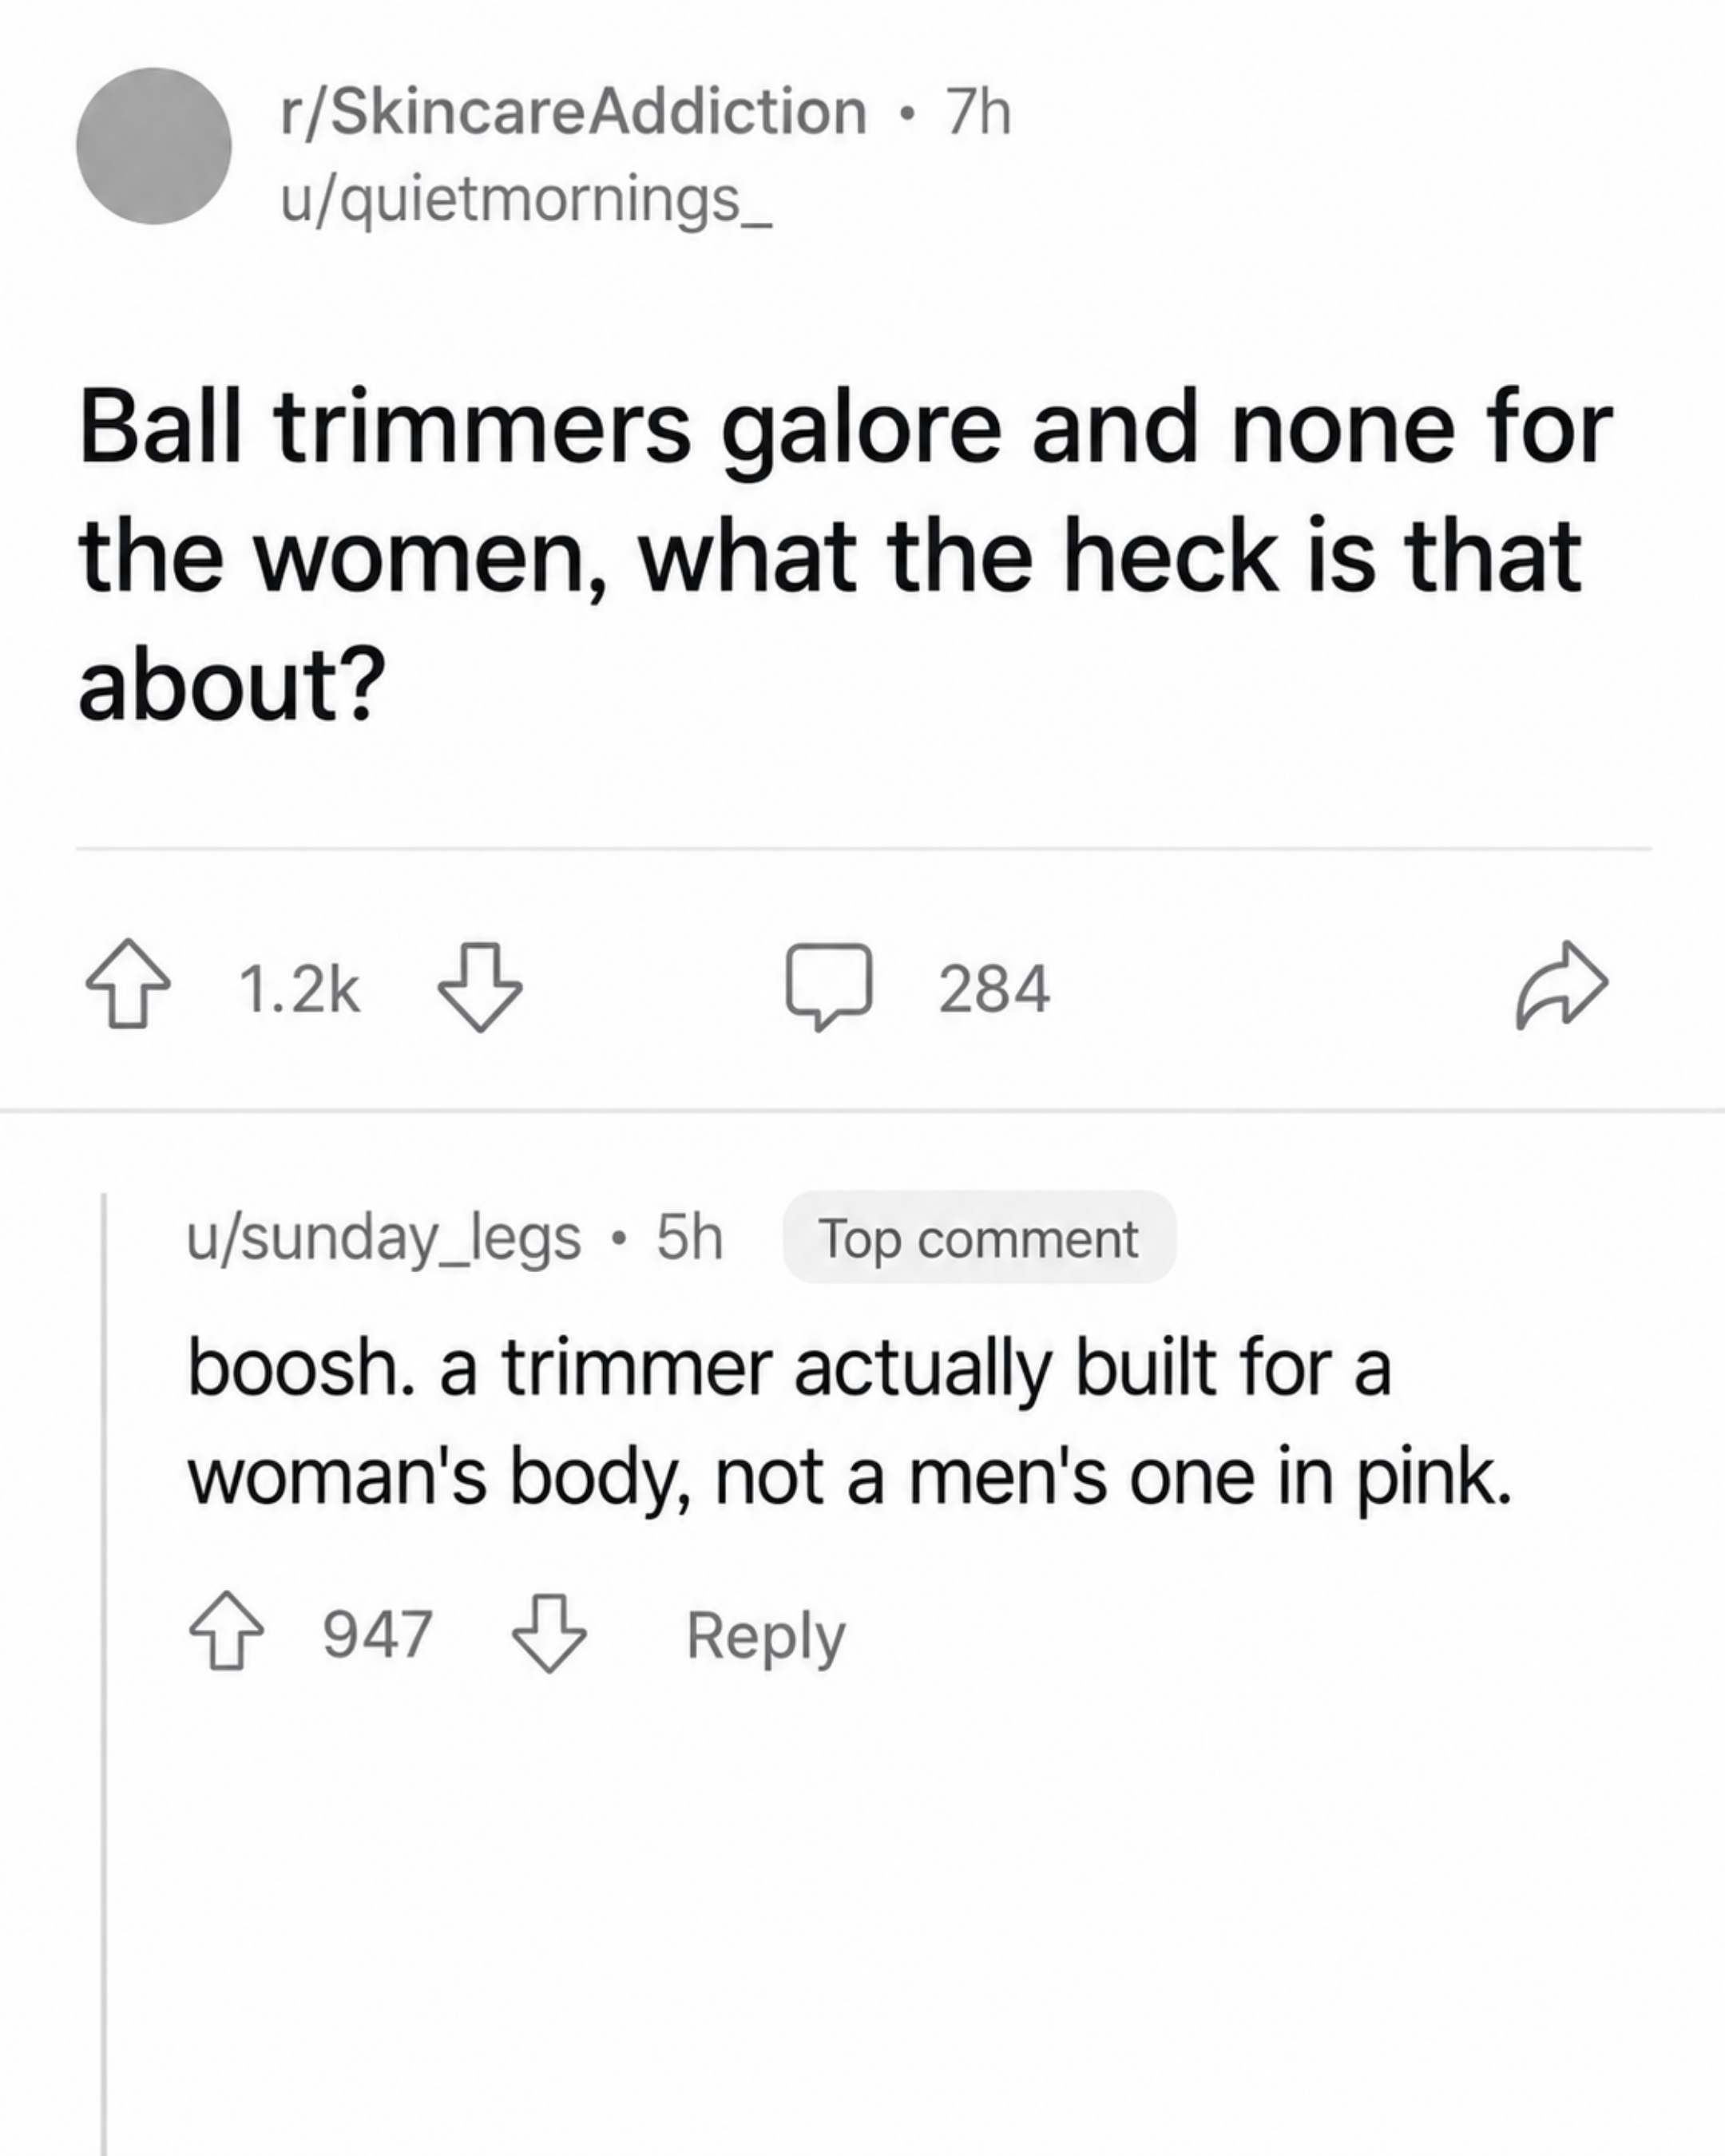Click the 947 comment vote count
Viewport: 1725px width, 2156px height.
377,1633
